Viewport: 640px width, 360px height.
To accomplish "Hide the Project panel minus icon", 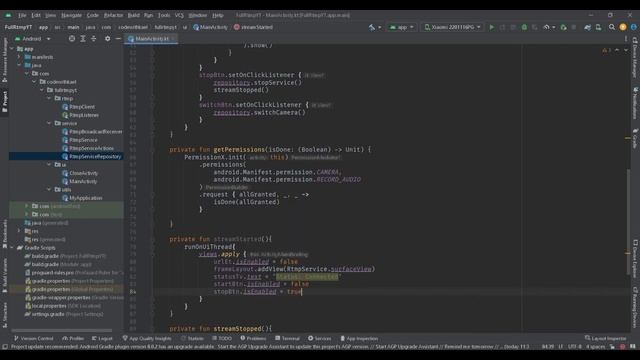I will coord(118,38).
